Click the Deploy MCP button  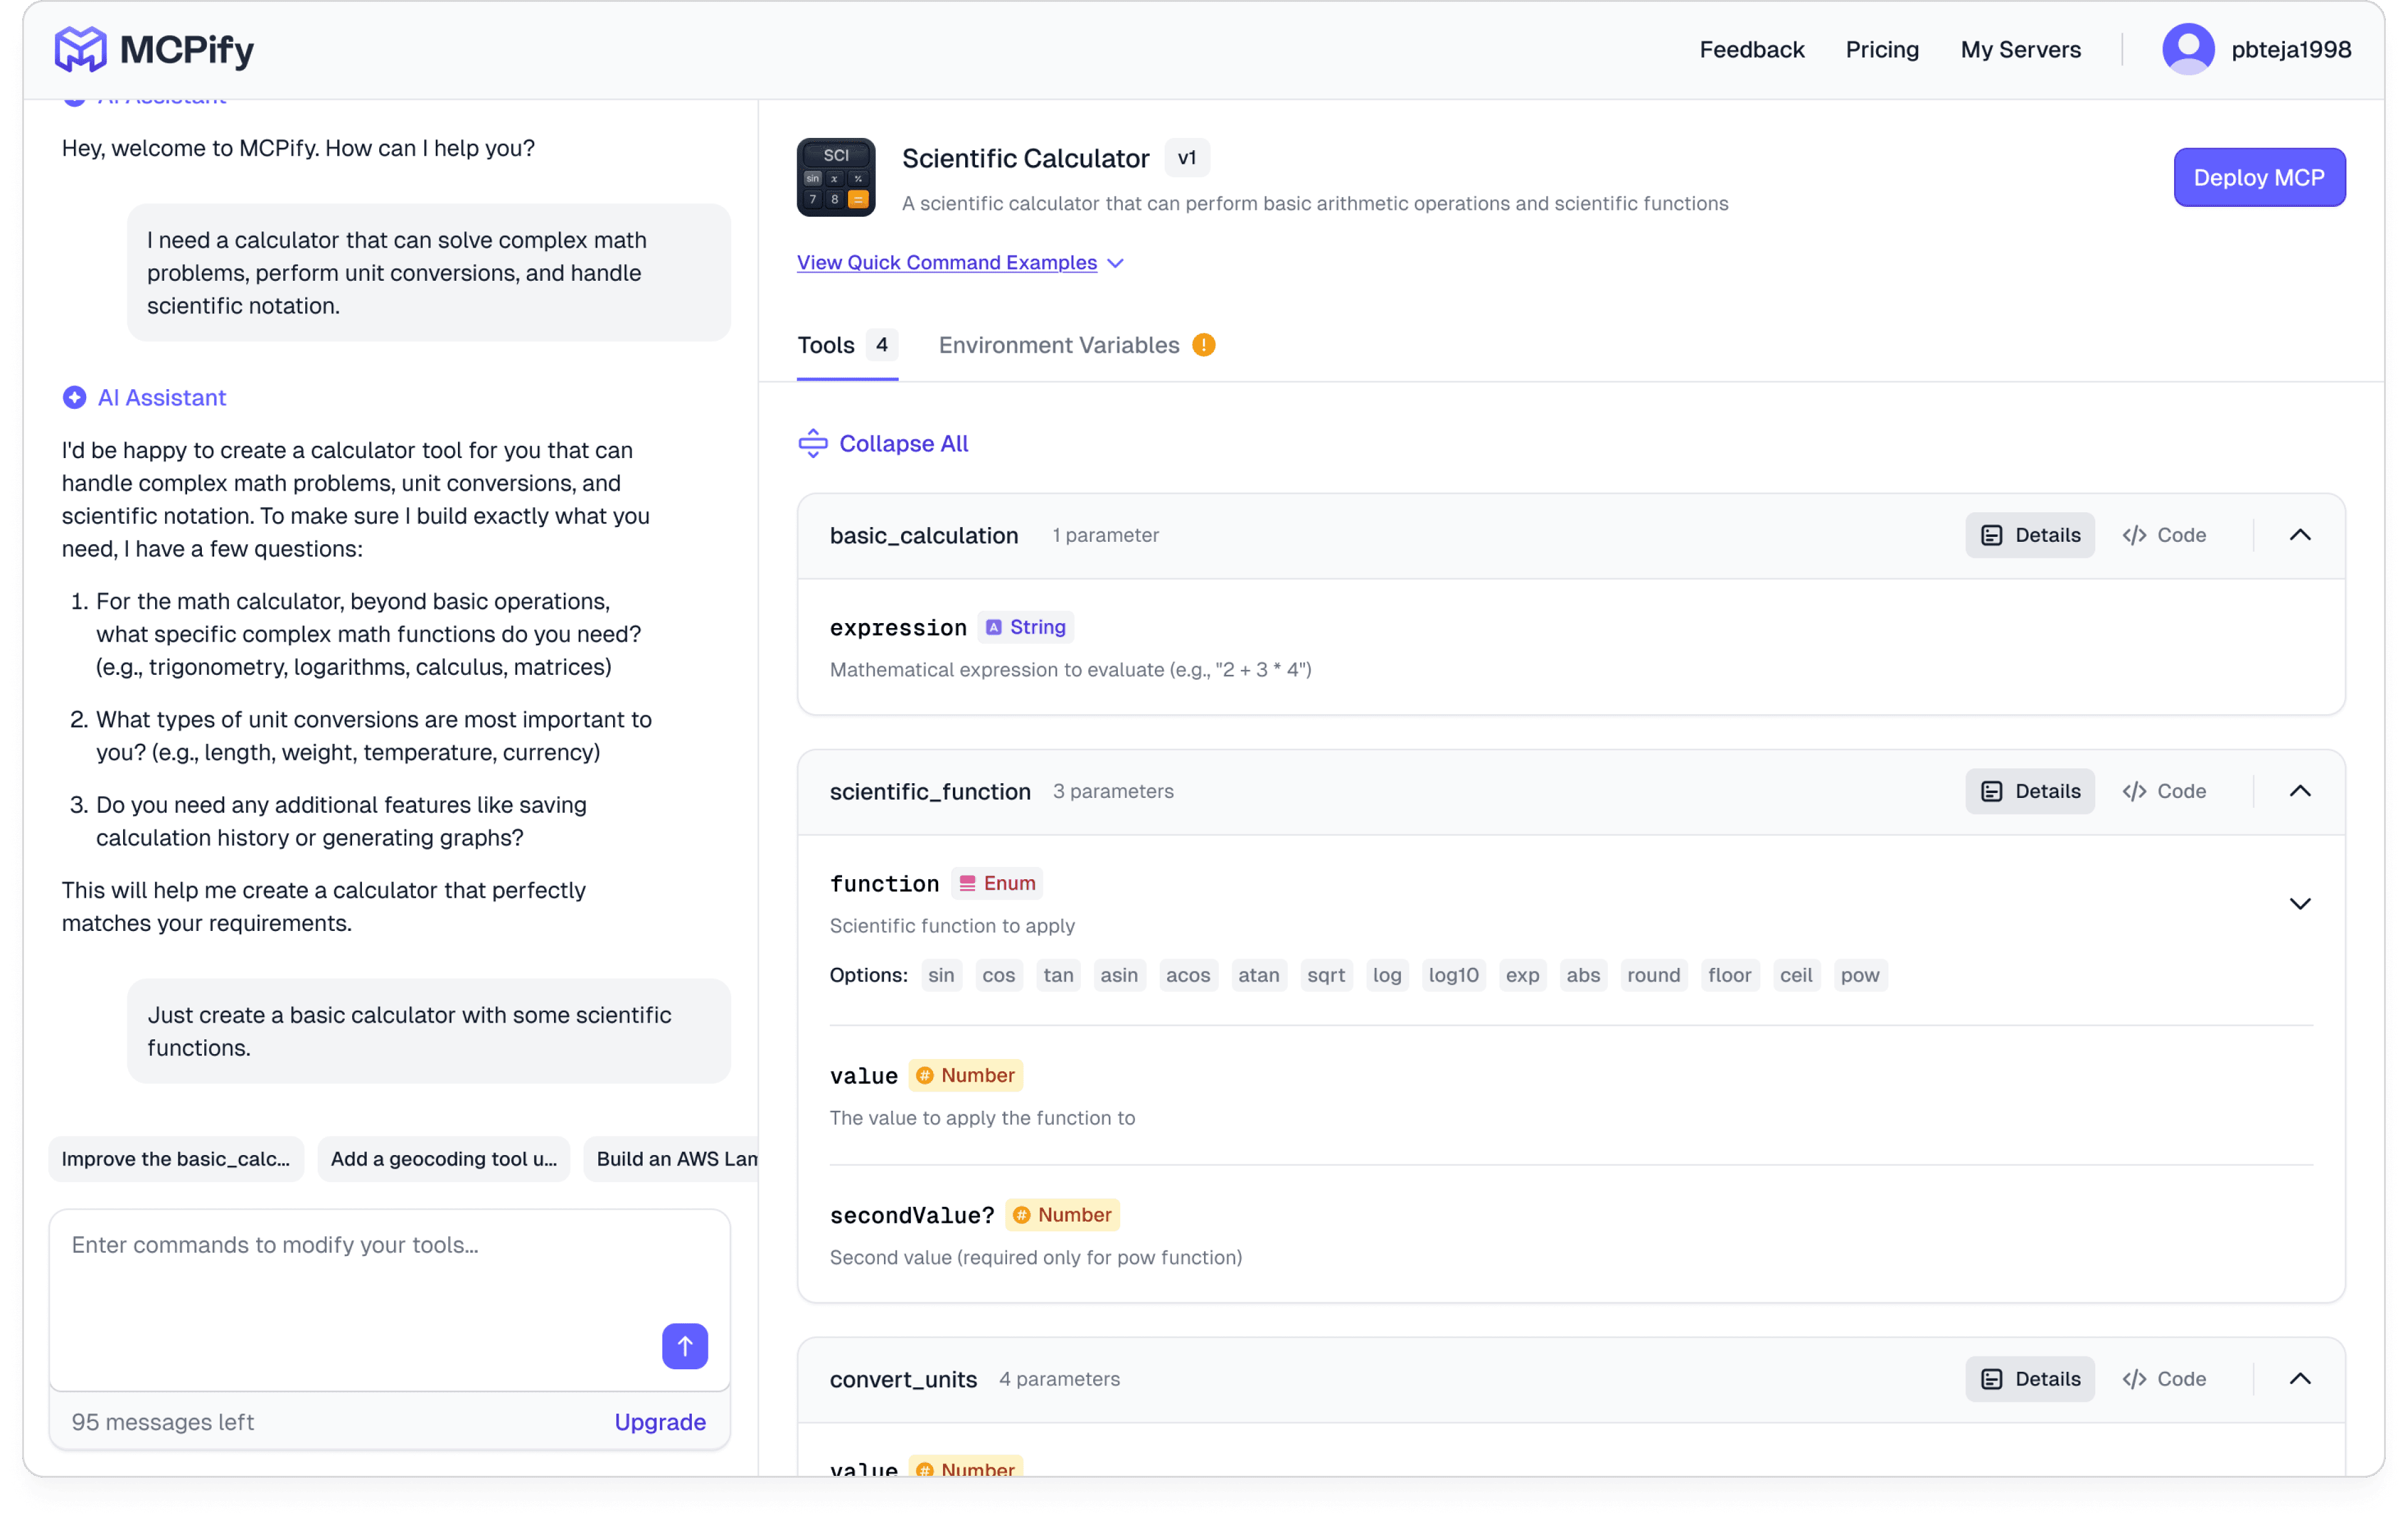tap(2258, 177)
